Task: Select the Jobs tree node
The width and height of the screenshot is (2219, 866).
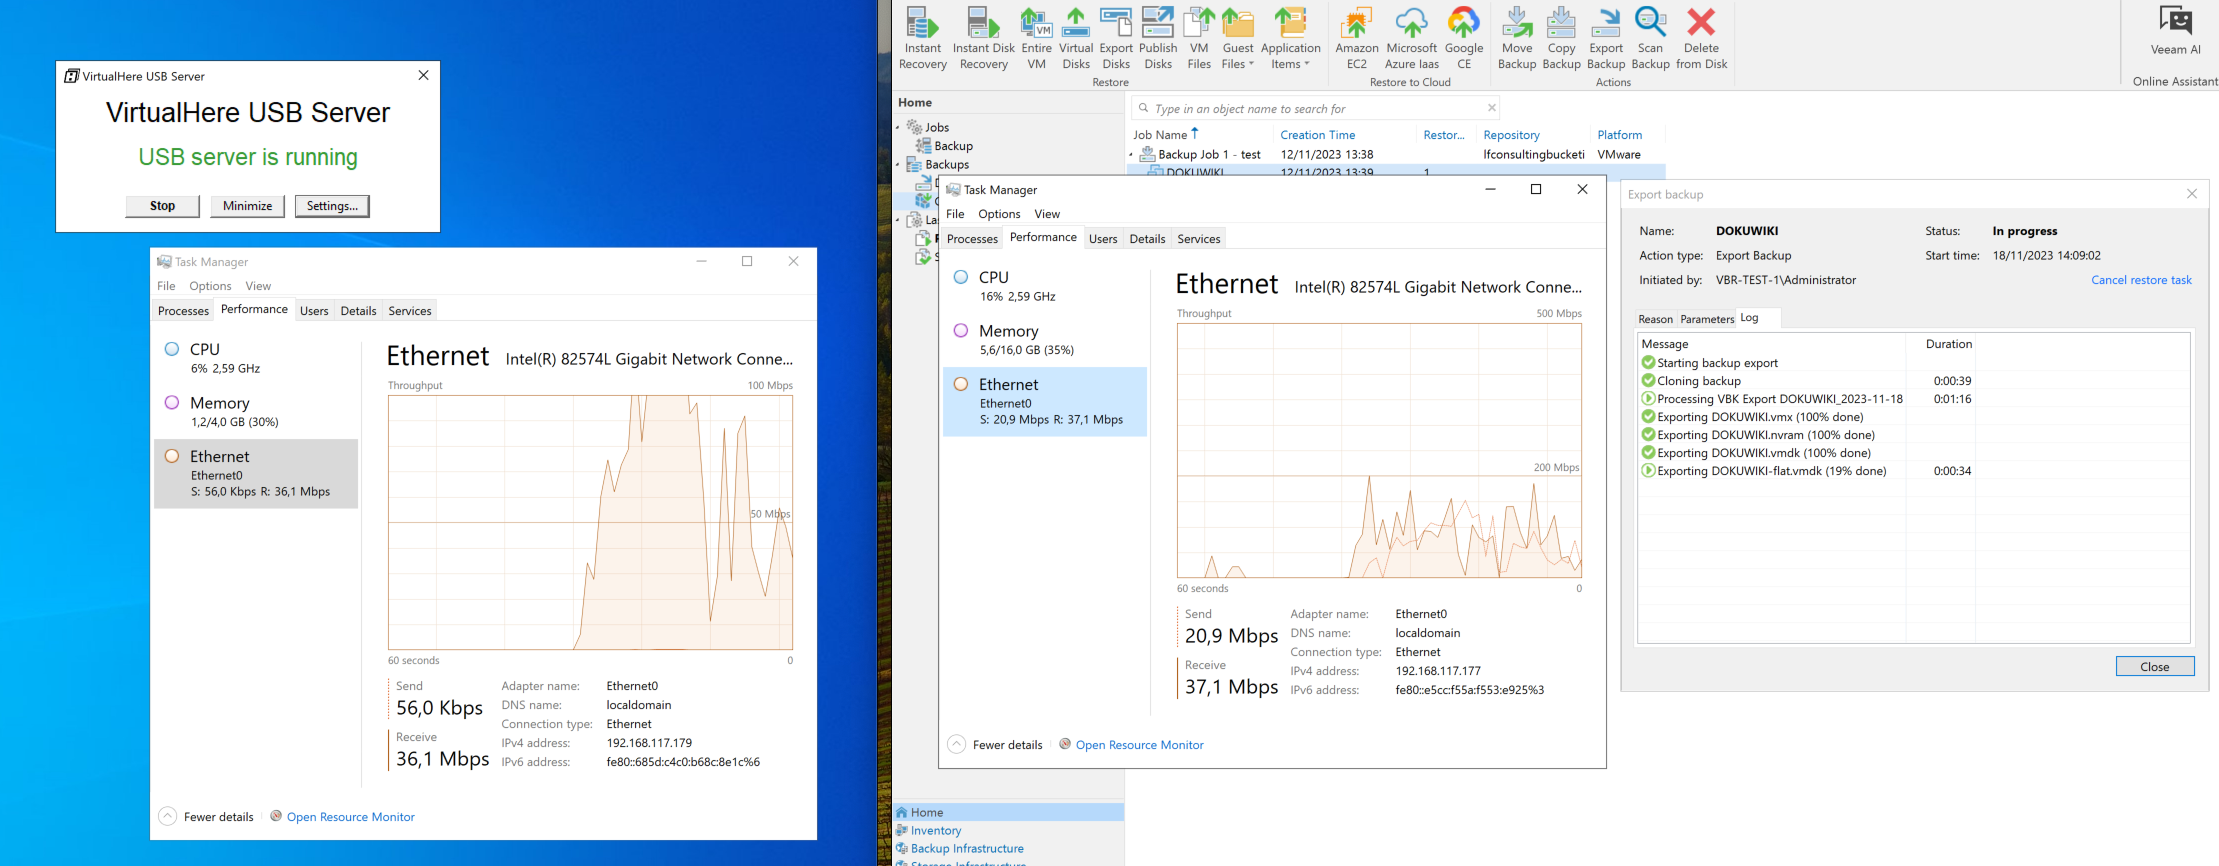Action: [928, 127]
